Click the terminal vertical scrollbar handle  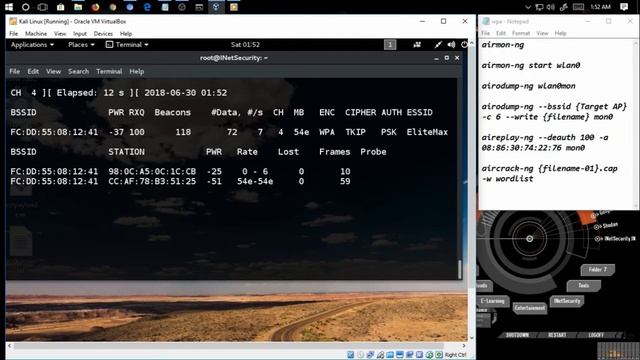(x=460, y=270)
